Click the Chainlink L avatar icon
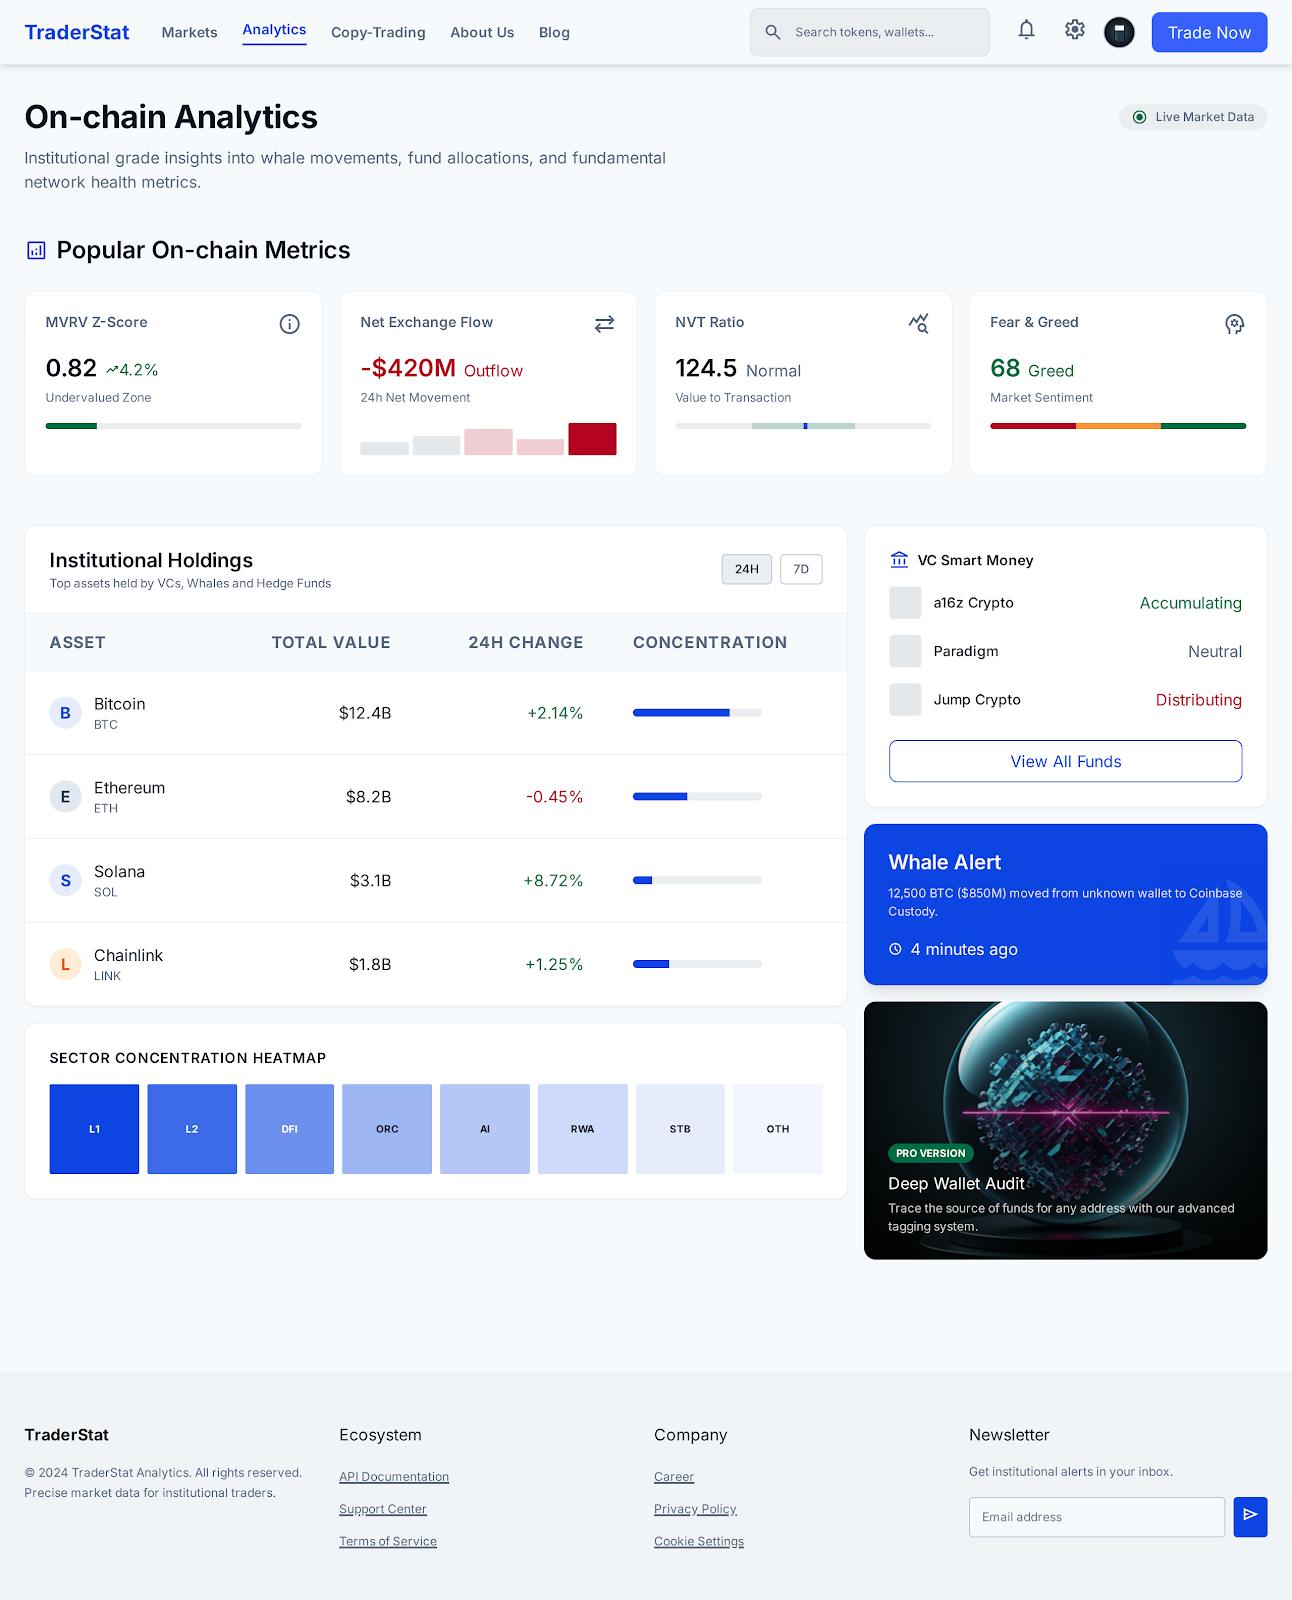1292x1600 pixels. point(66,964)
